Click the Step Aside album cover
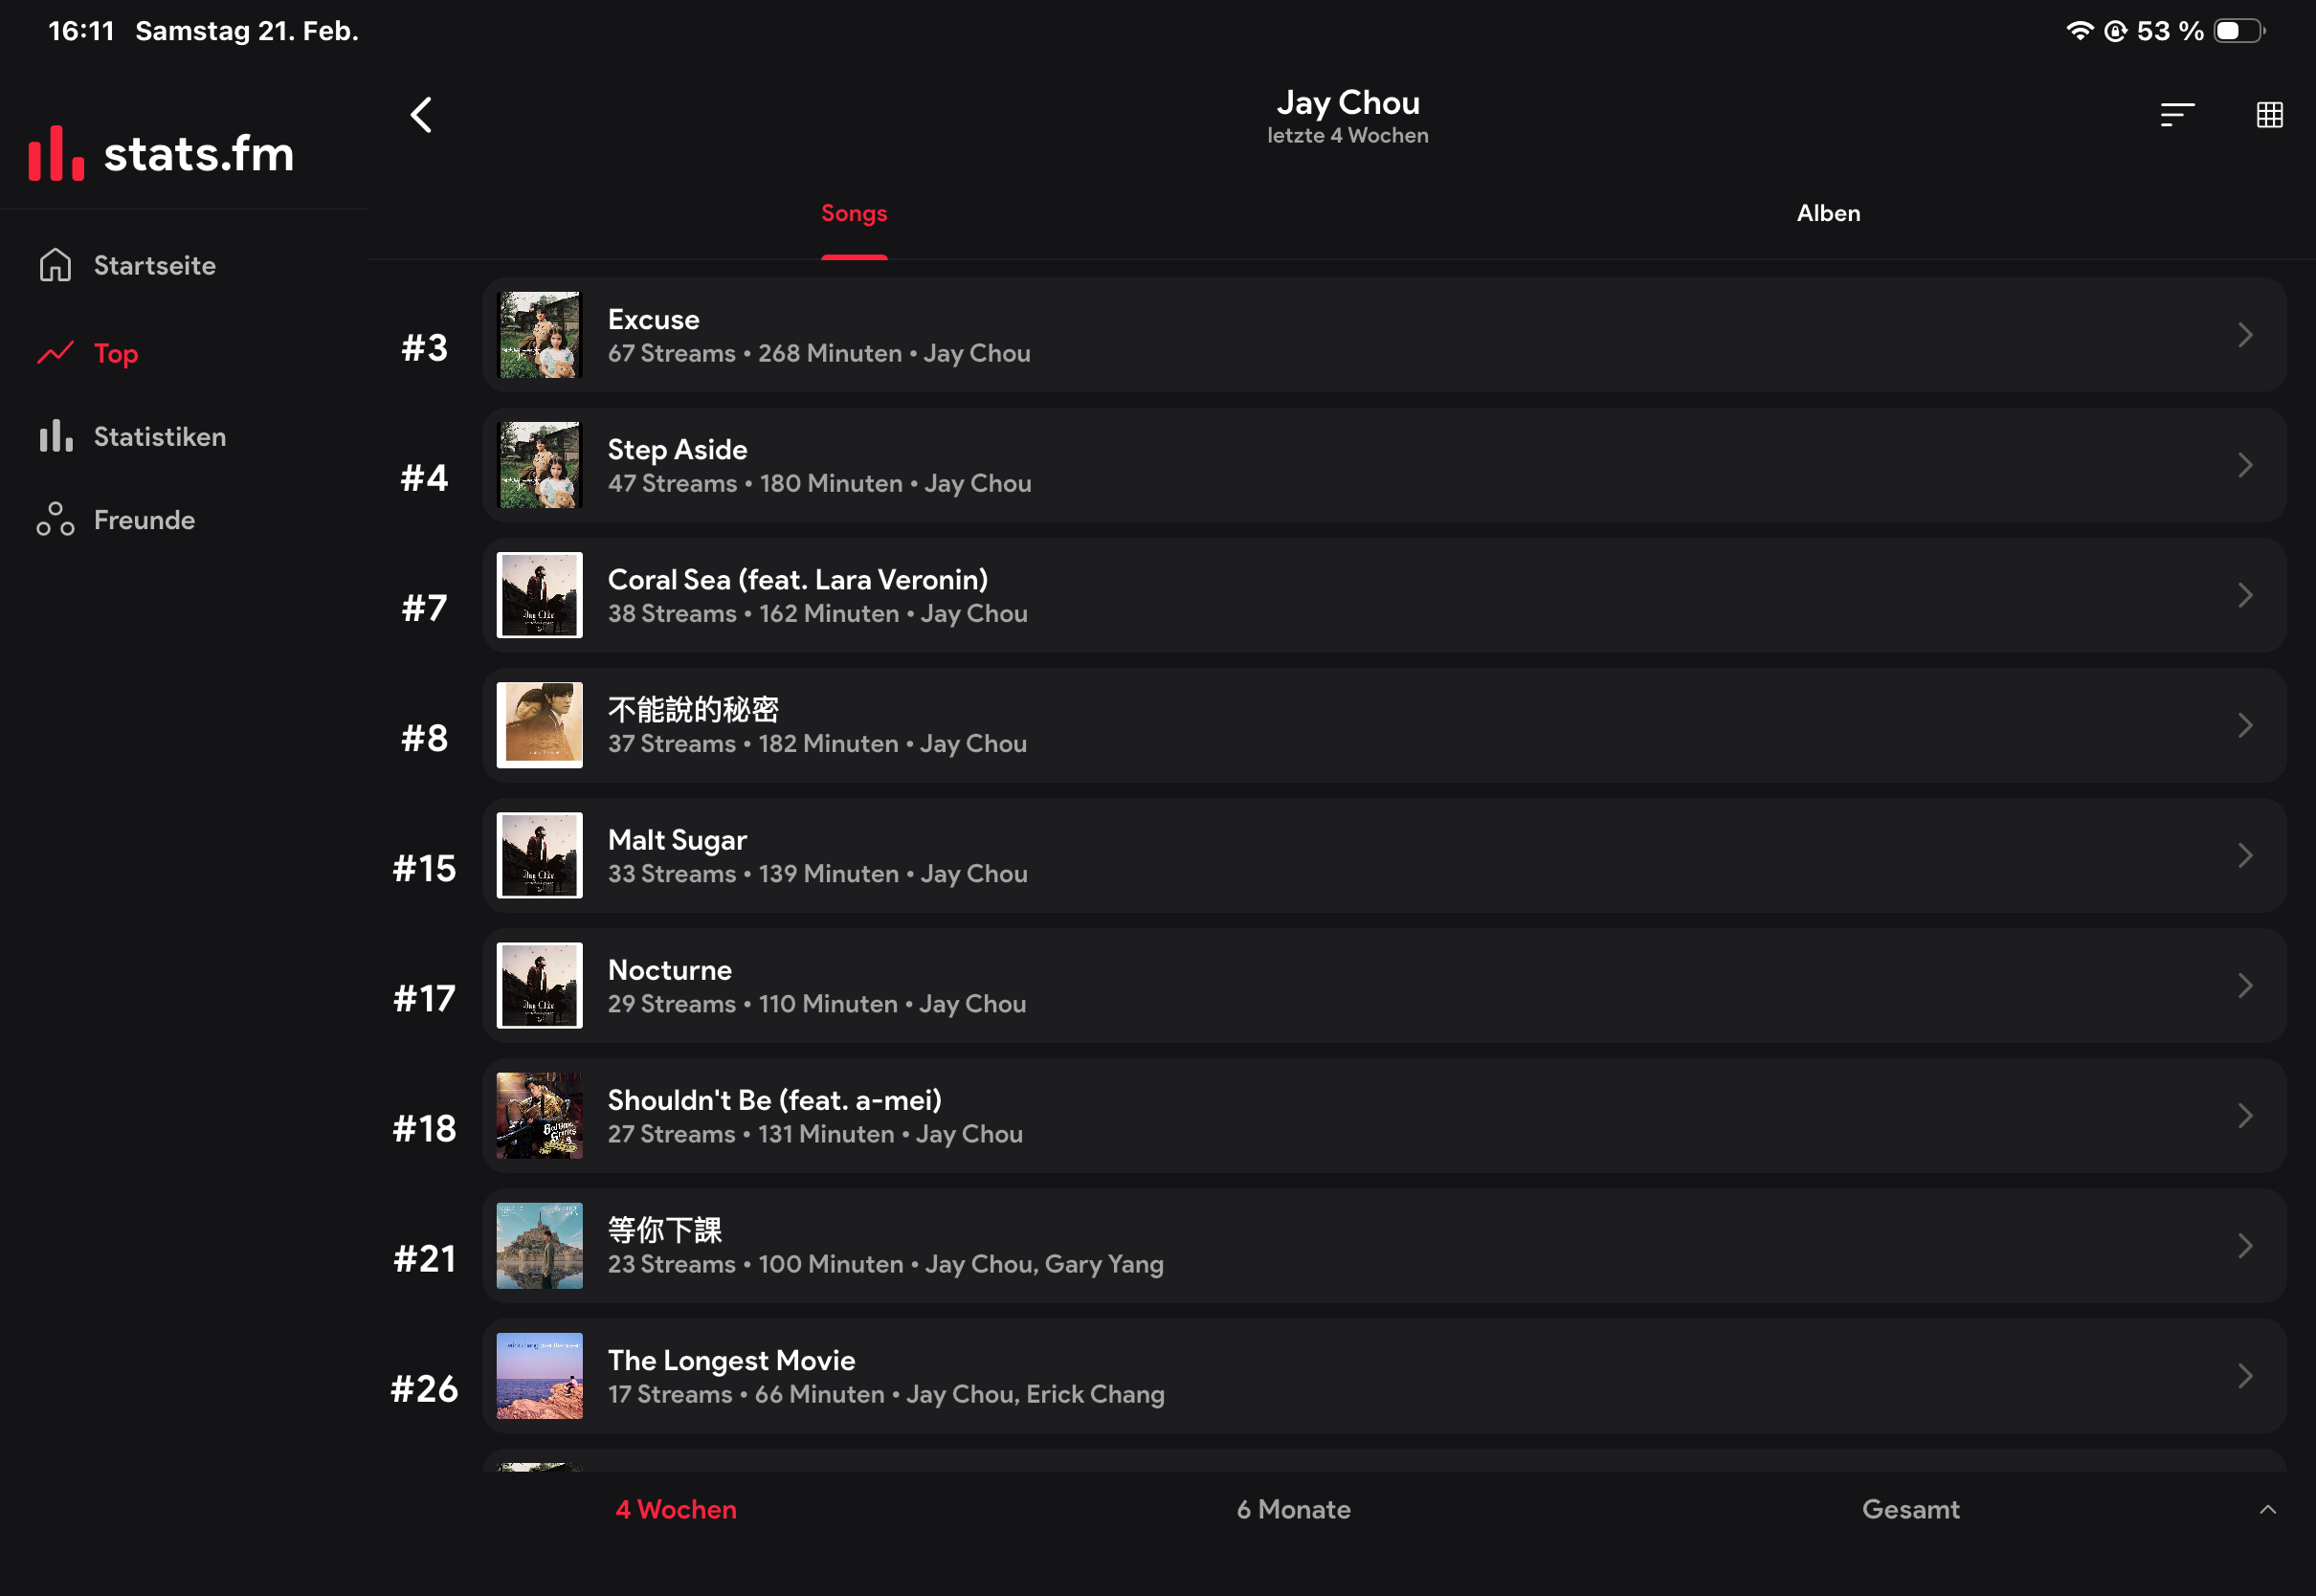 [539, 465]
